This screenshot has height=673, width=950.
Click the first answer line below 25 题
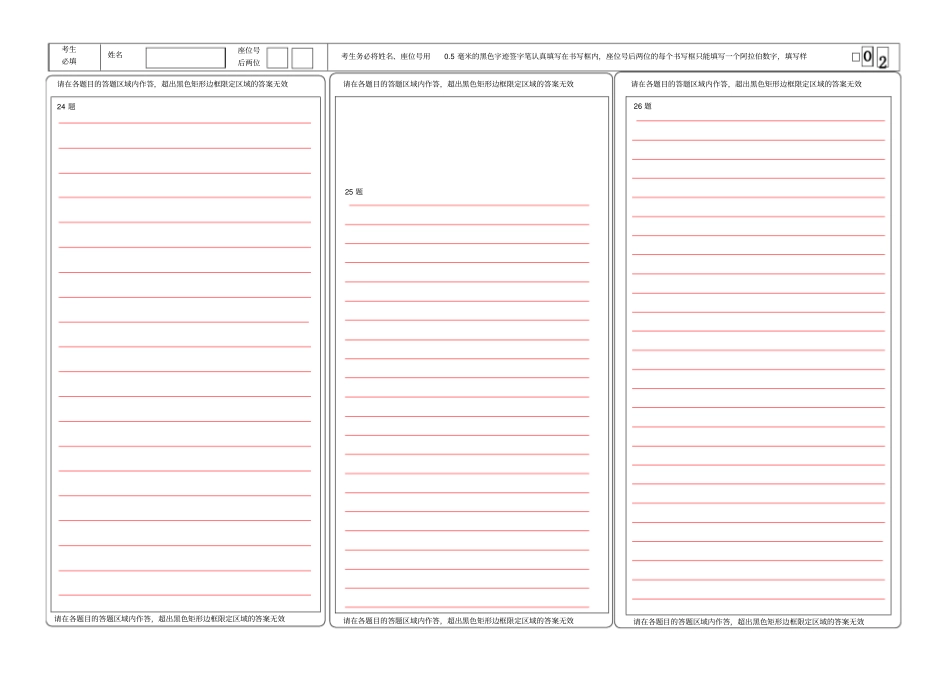469,205
